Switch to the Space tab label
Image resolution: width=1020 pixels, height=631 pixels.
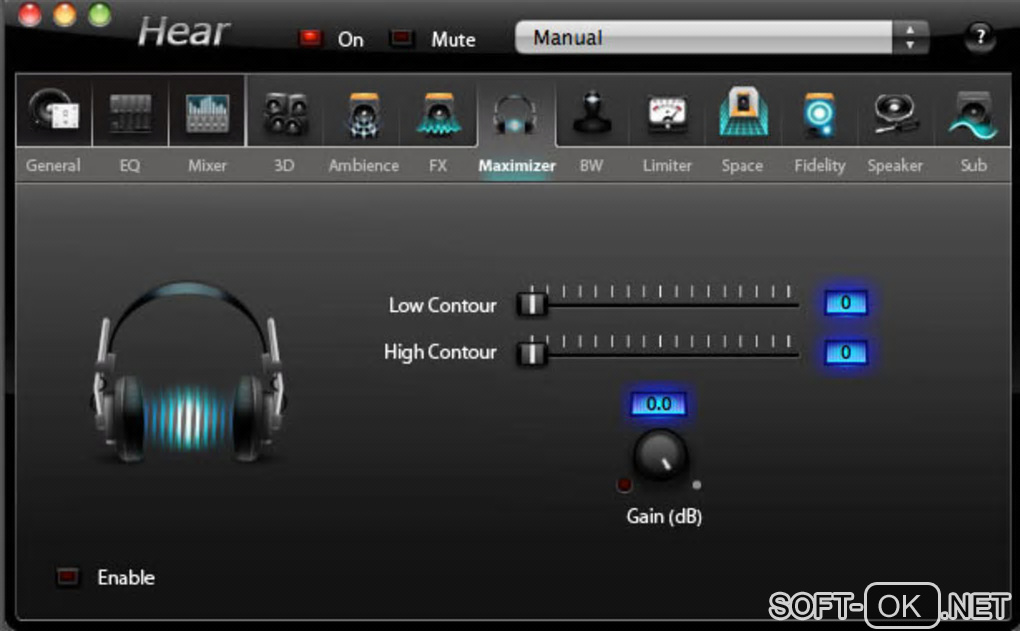pyautogui.click(x=742, y=165)
